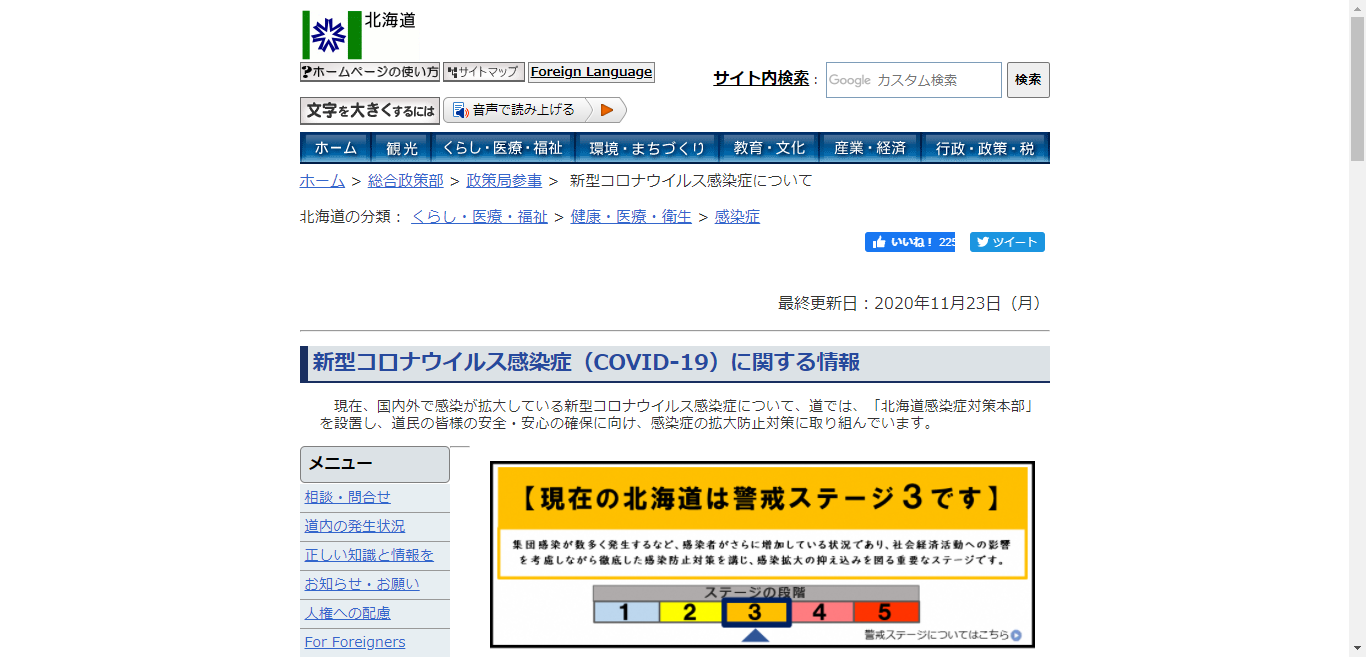Open the 感染症 category link
This screenshot has width=1366, height=657.
[737, 217]
